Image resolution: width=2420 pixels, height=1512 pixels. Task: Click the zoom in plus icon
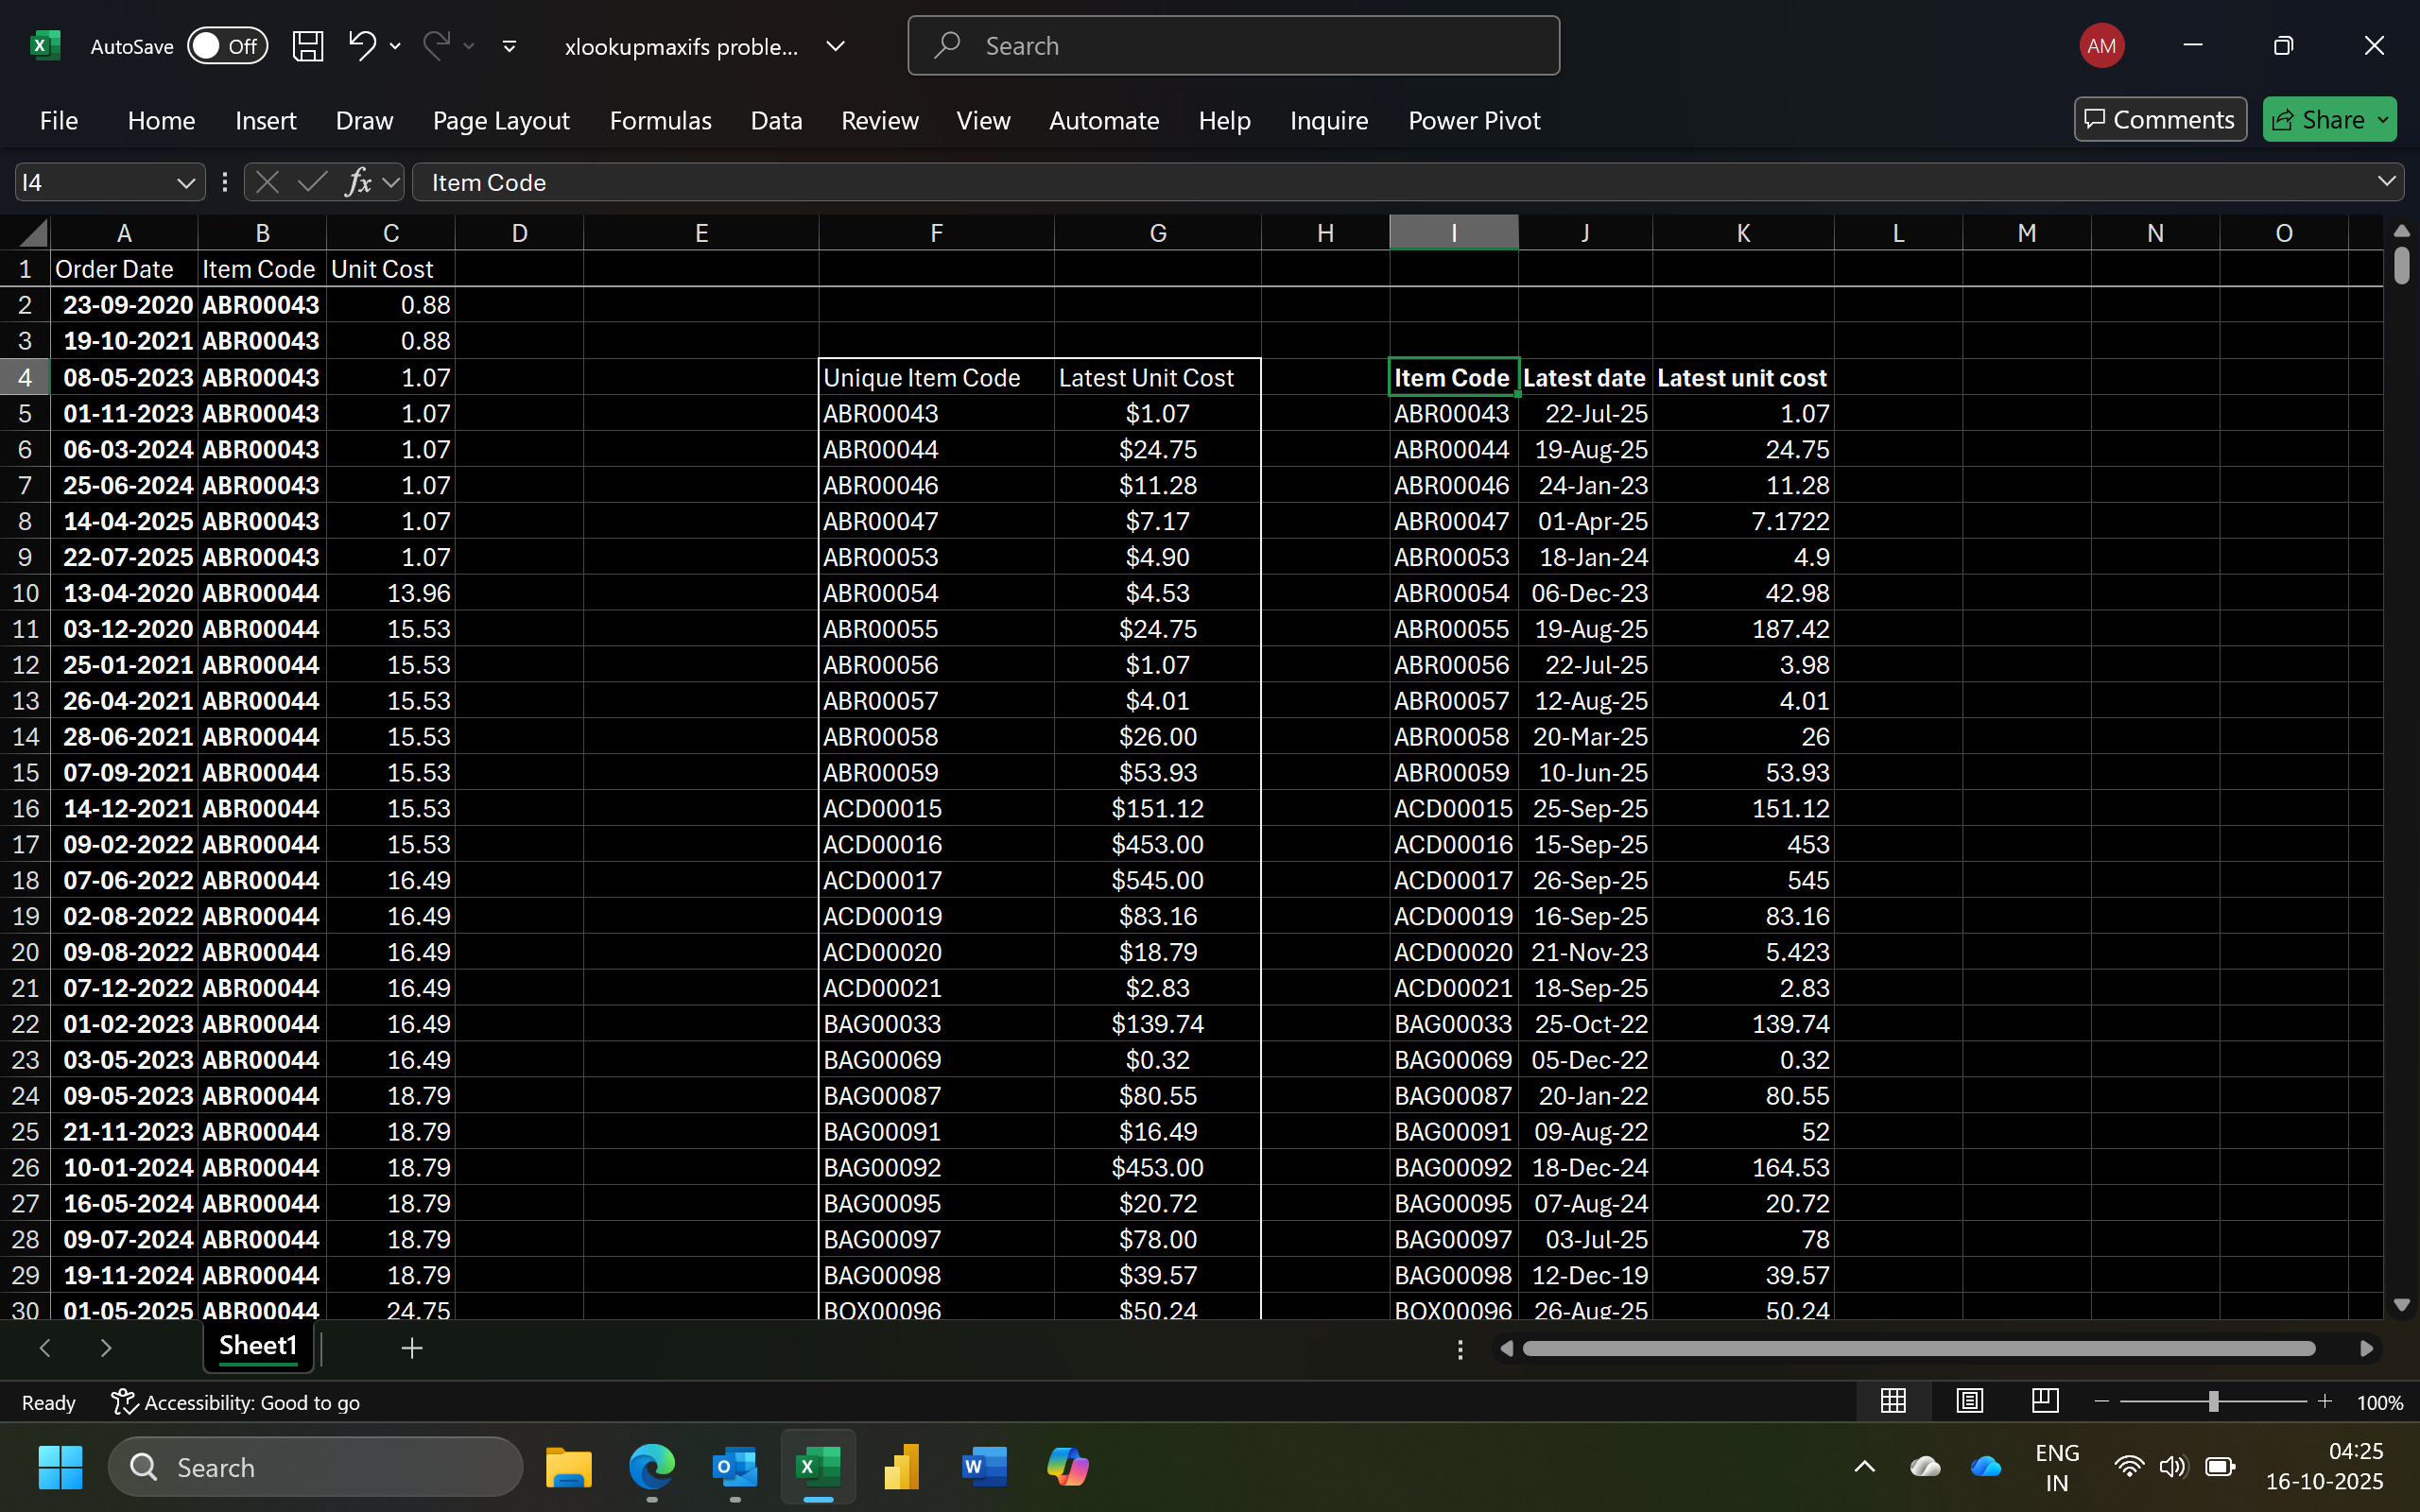click(x=2324, y=1402)
